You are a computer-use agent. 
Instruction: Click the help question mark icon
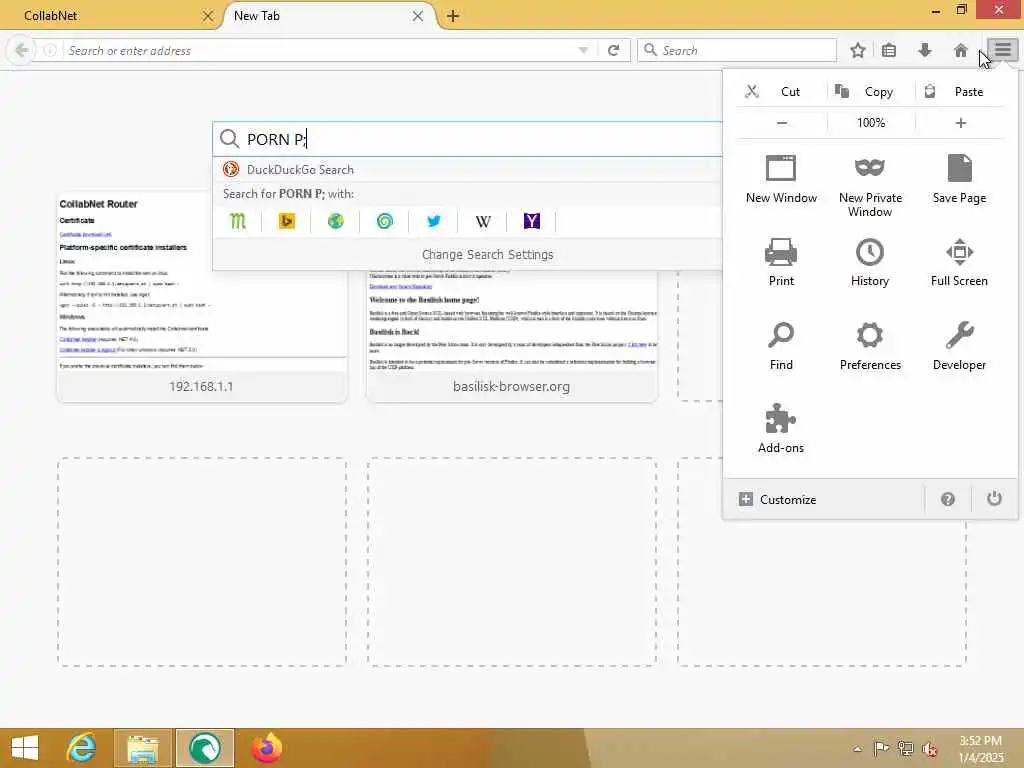(948, 499)
